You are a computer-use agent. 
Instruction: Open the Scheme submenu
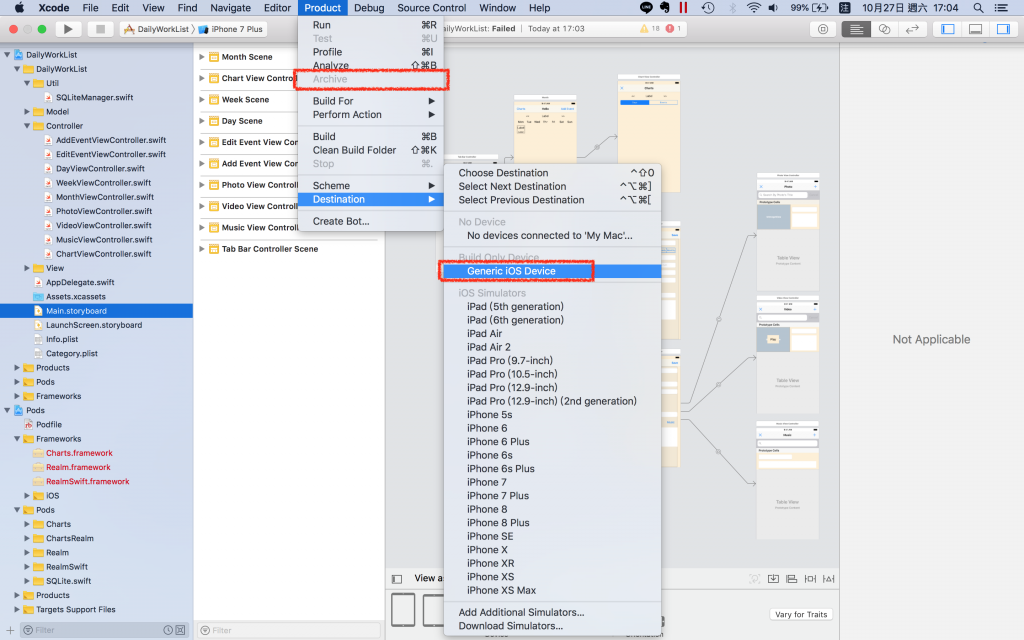370,185
